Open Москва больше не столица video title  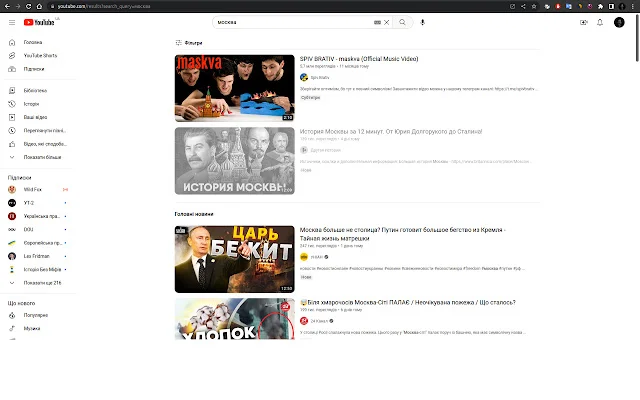(x=402, y=234)
